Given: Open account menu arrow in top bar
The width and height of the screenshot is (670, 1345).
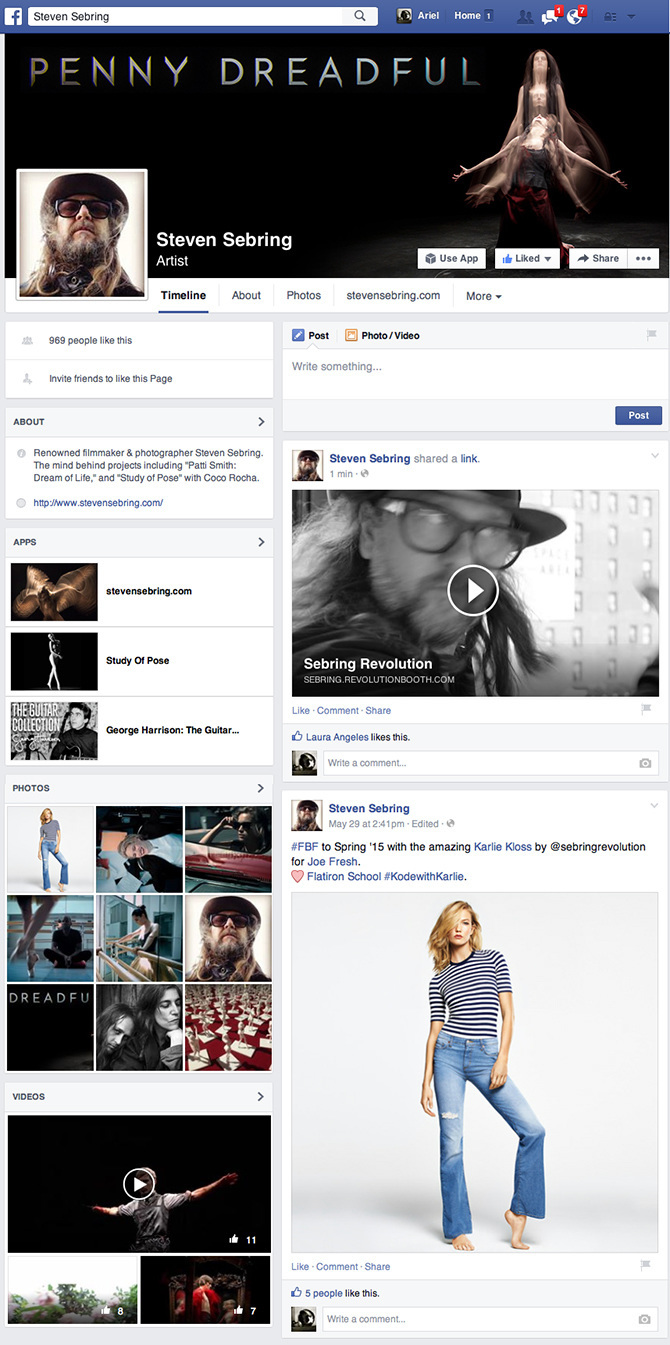Looking at the screenshot, I should 631,16.
